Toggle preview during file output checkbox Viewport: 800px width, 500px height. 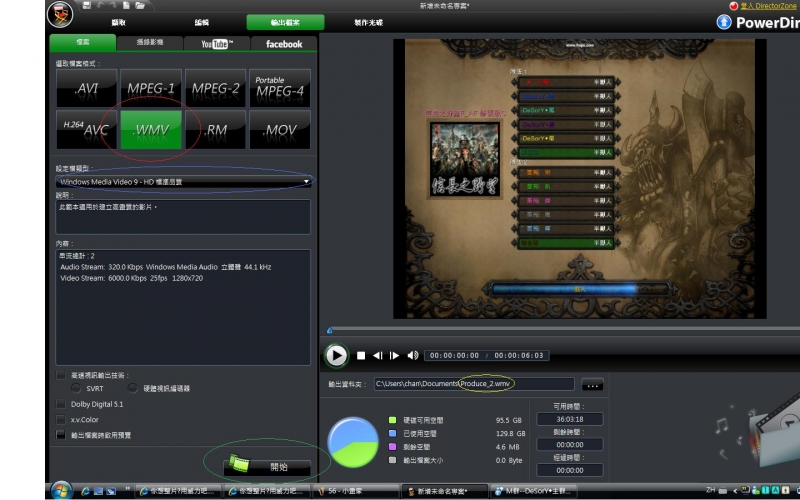coord(61,435)
